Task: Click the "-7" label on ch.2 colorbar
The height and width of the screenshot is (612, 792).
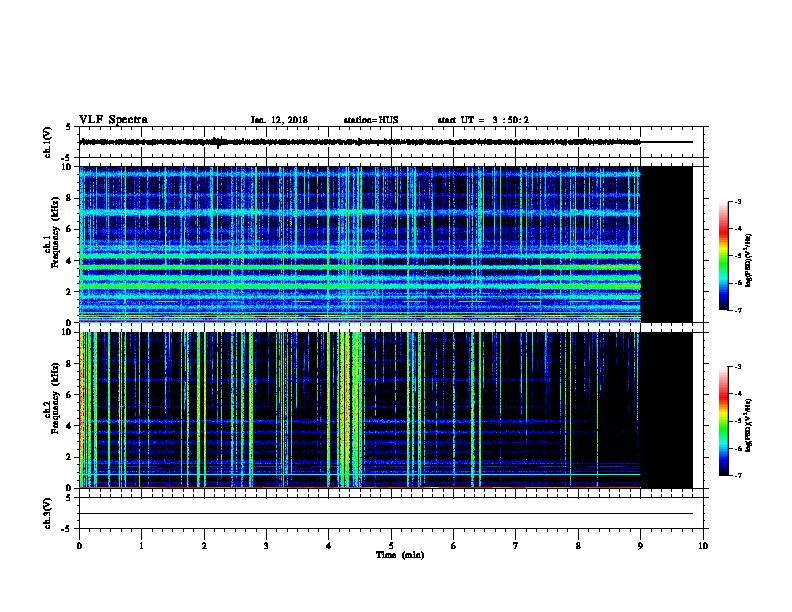Action: (x=737, y=475)
